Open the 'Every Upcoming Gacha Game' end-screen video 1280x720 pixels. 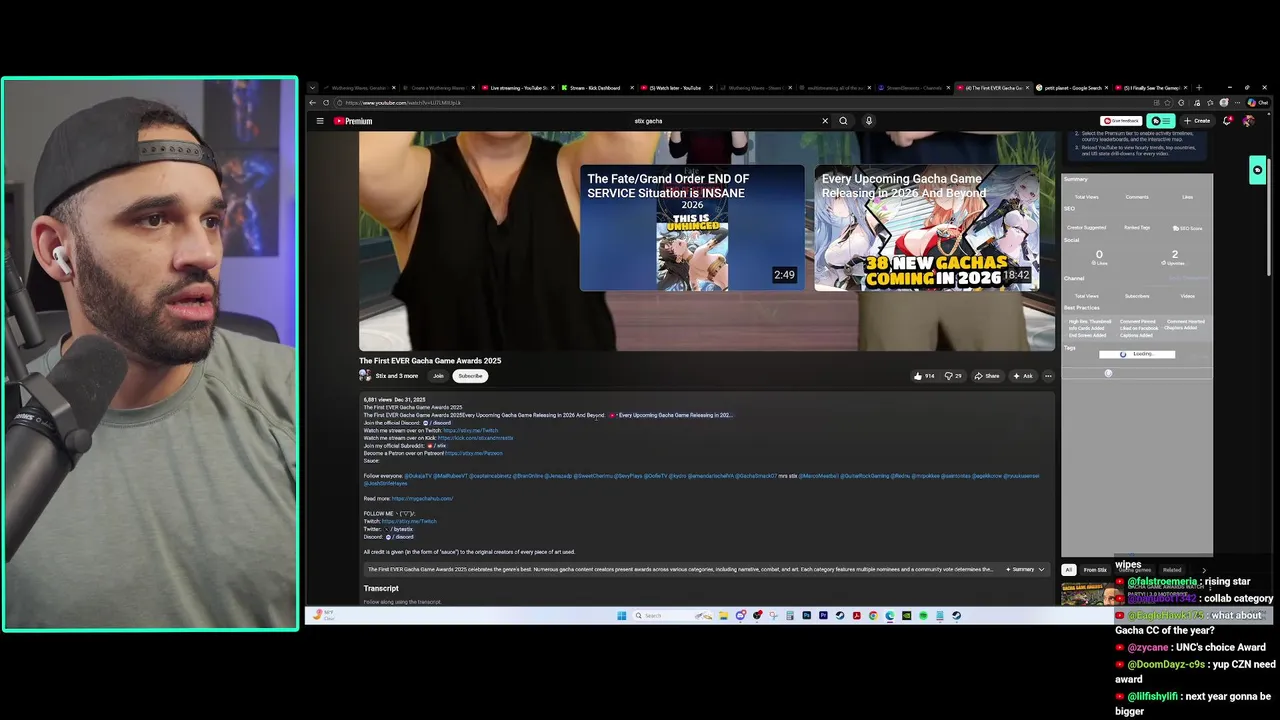pyautogui.click(x=926, y=228)
